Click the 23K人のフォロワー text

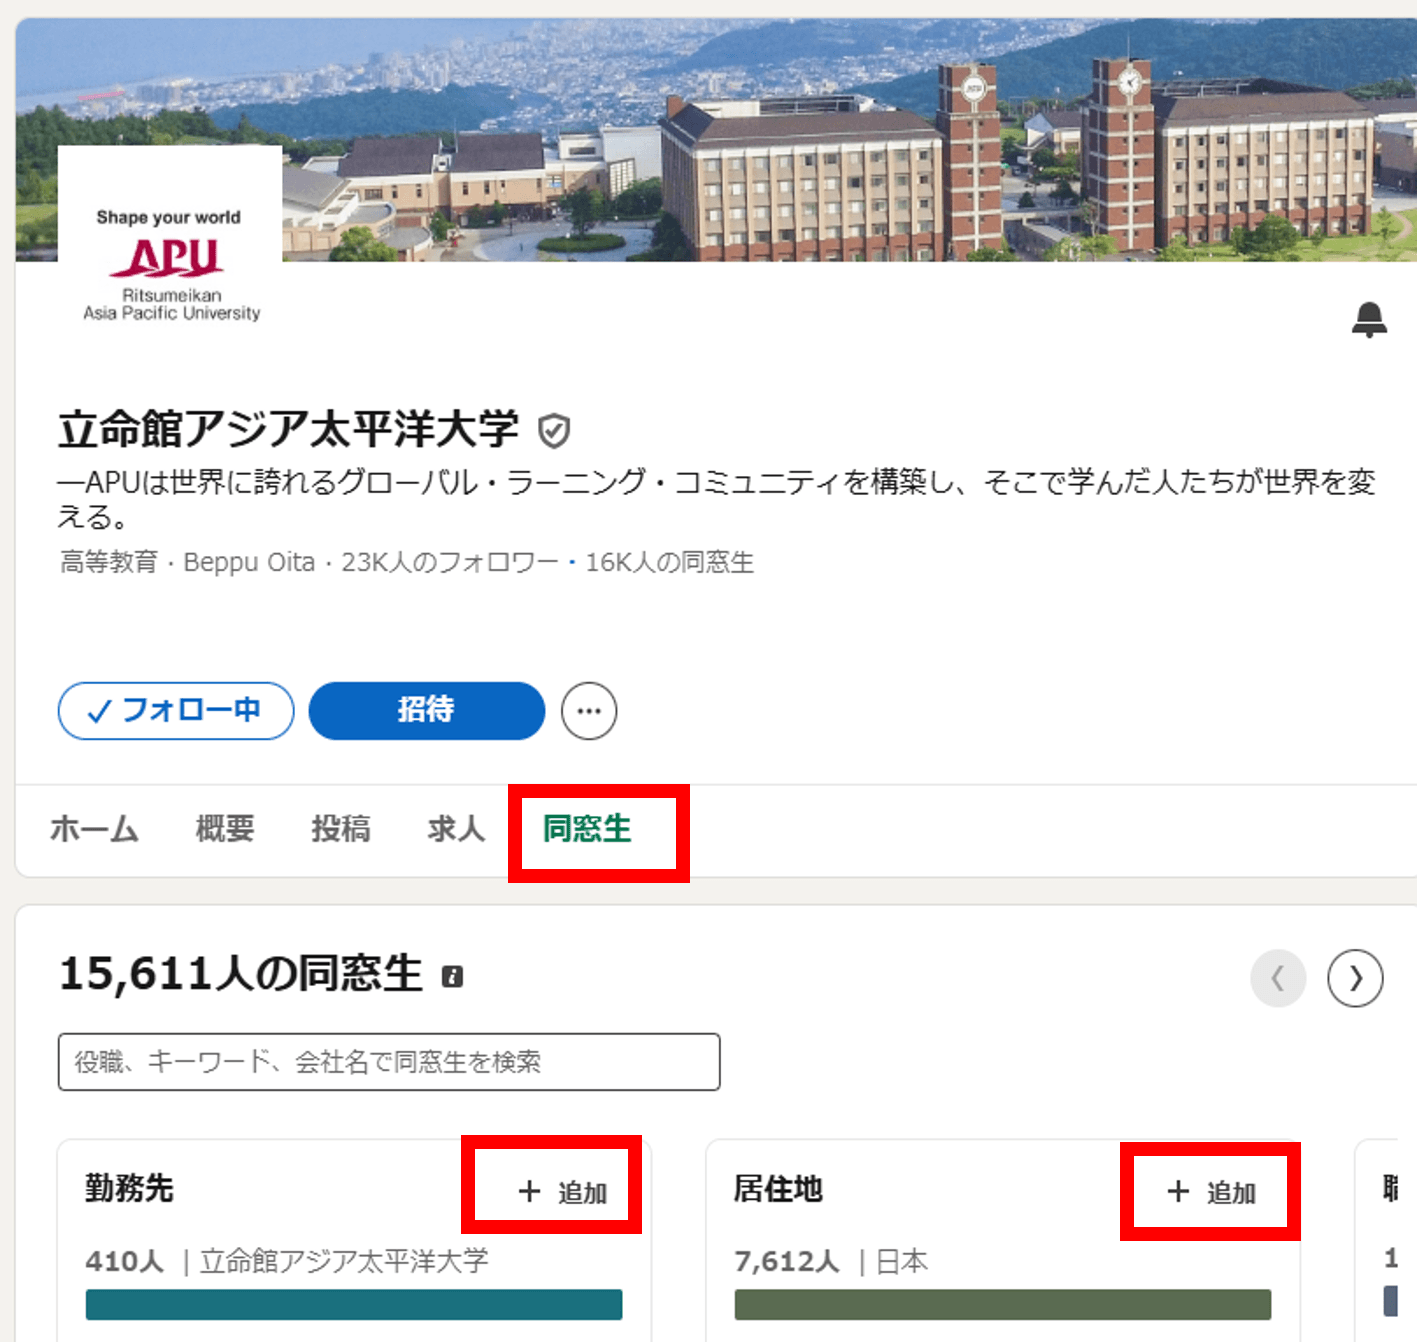coord(450,563)
